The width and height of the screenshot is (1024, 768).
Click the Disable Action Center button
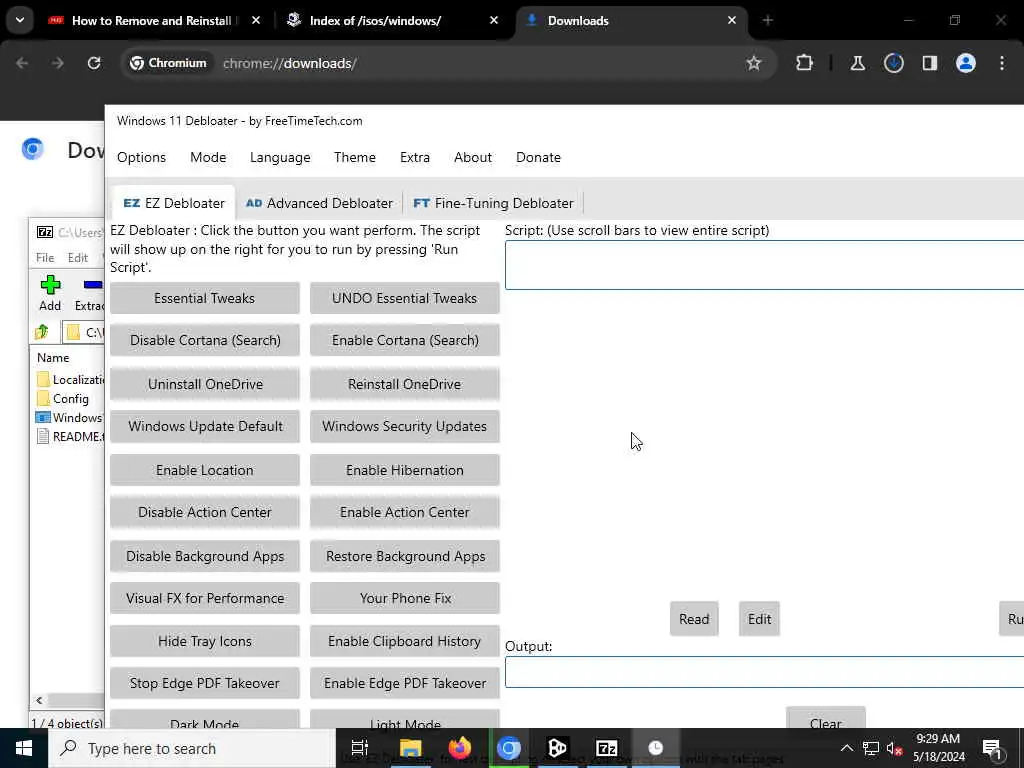coord(204,512)
